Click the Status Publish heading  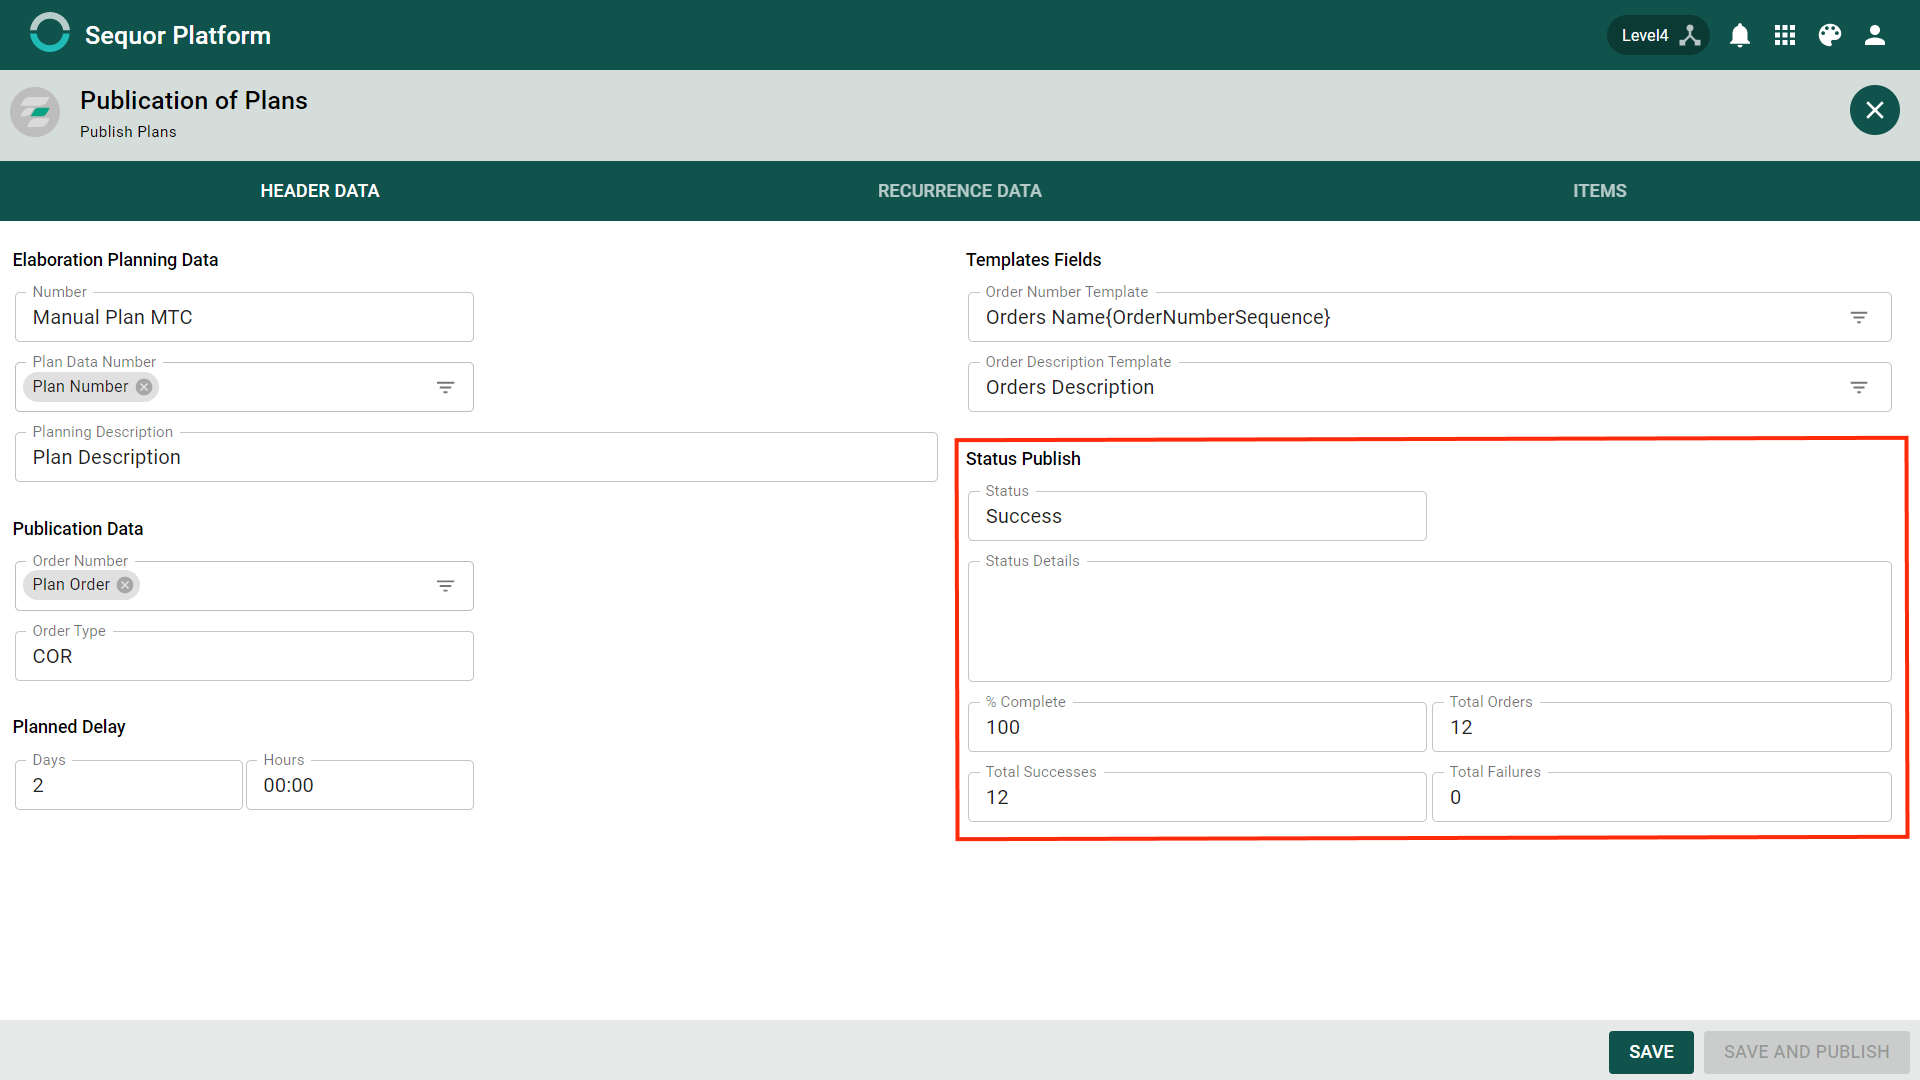tap(1023, 459)
